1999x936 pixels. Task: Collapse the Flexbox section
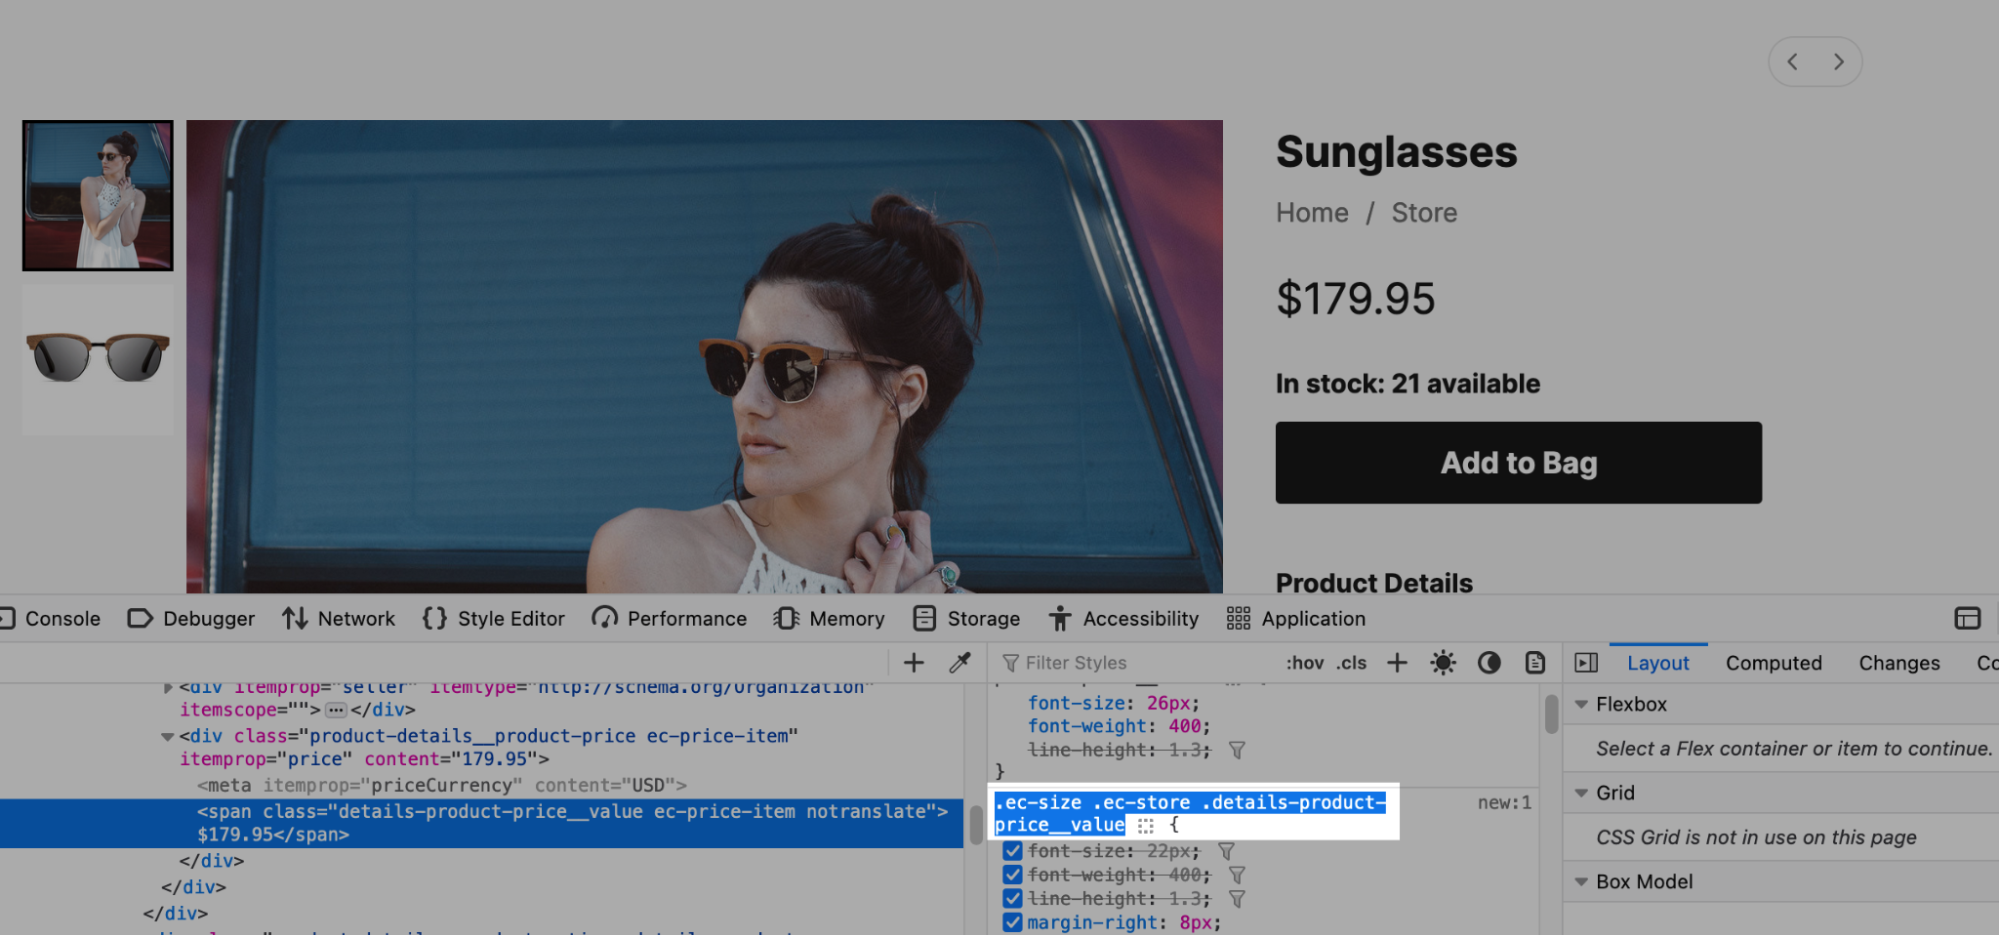point(1582,705)
